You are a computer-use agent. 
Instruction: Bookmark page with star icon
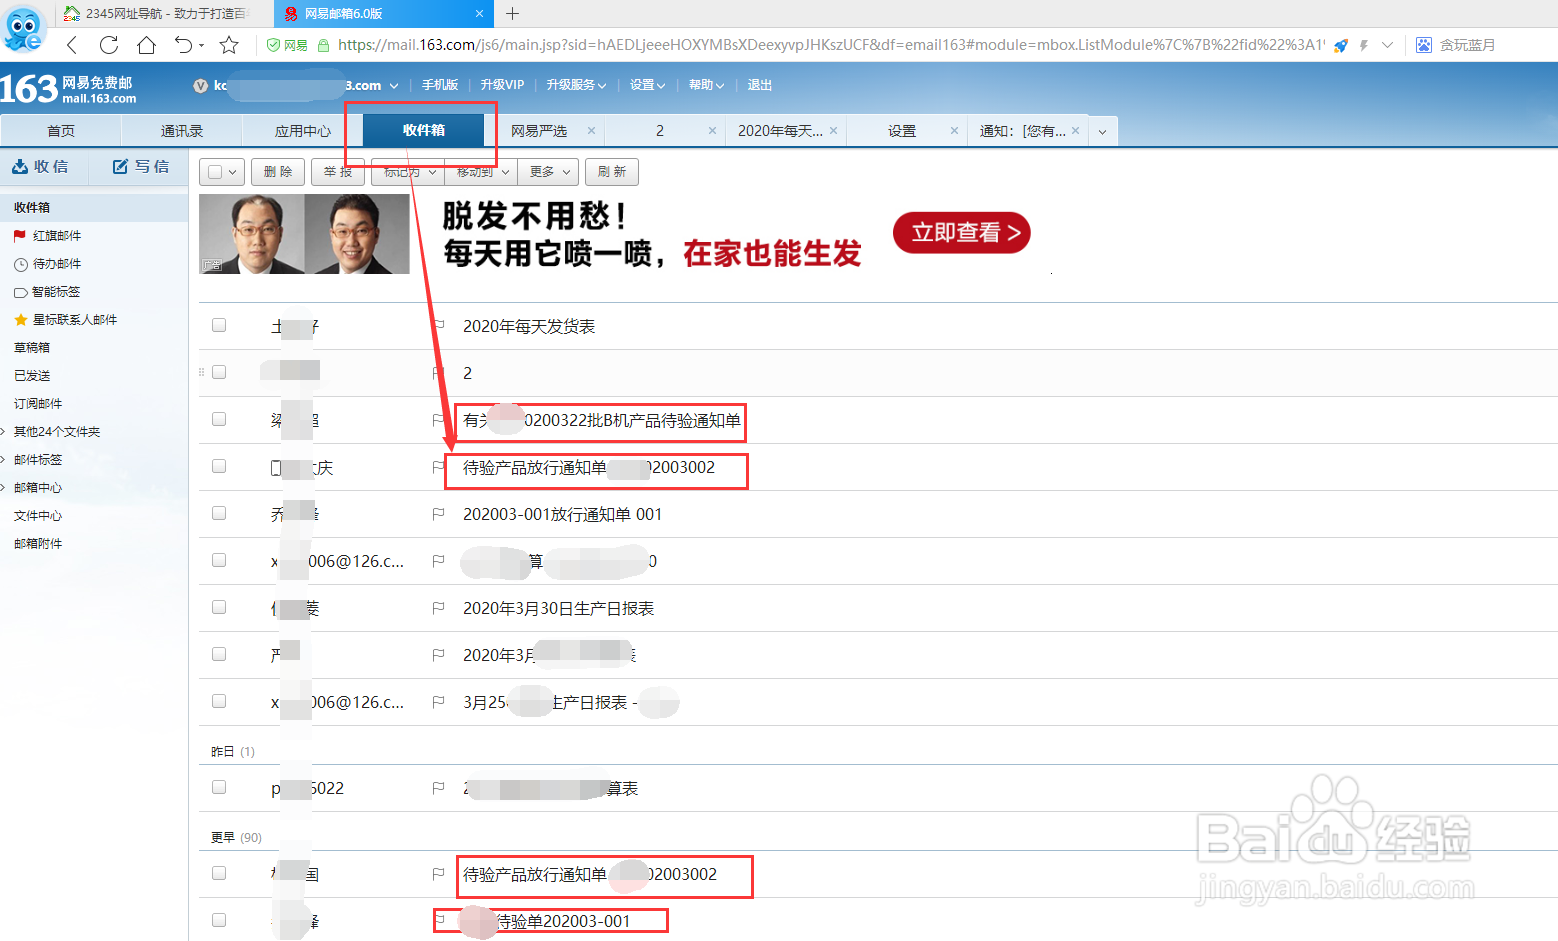tap(229, 45)
